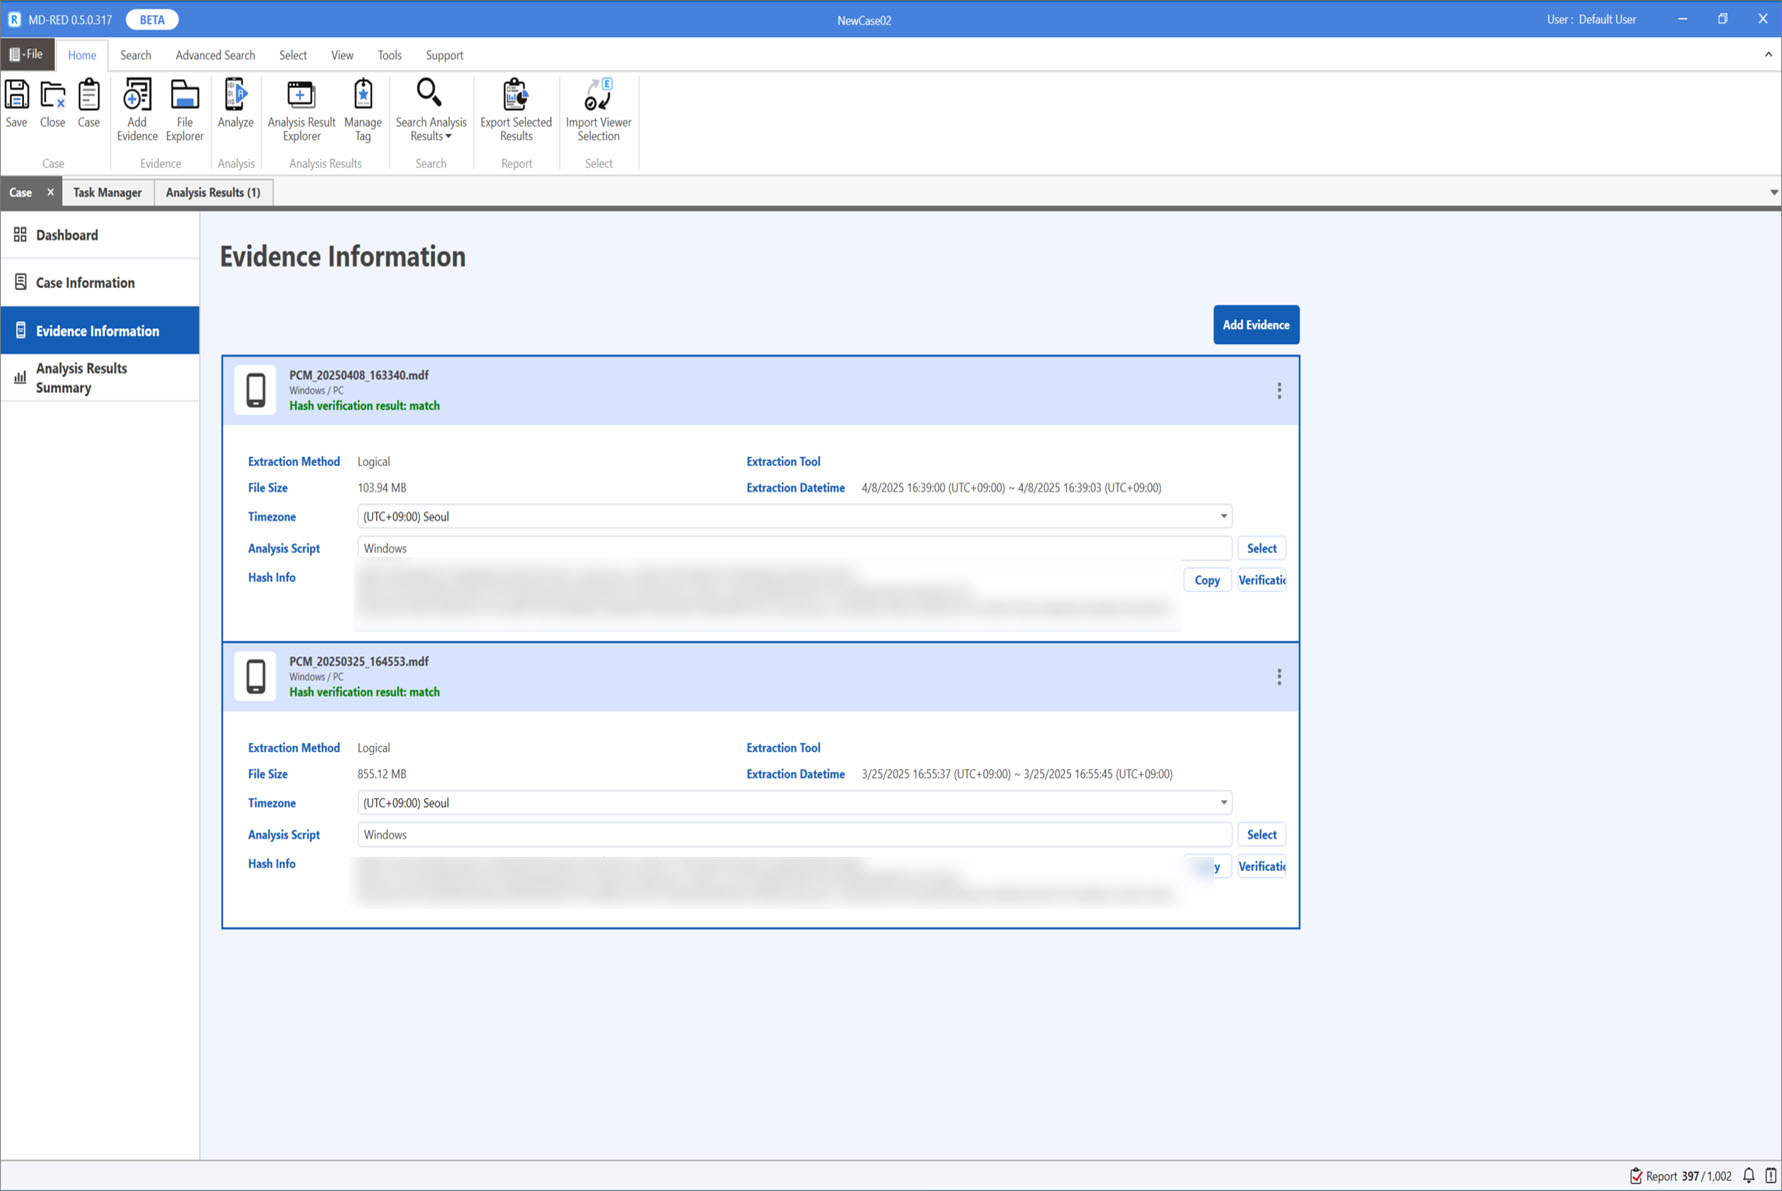The width and height of the screenshot is (1782, 1191).
Task: Click notification bell in status bar
Action: tap(1749, 1176)
